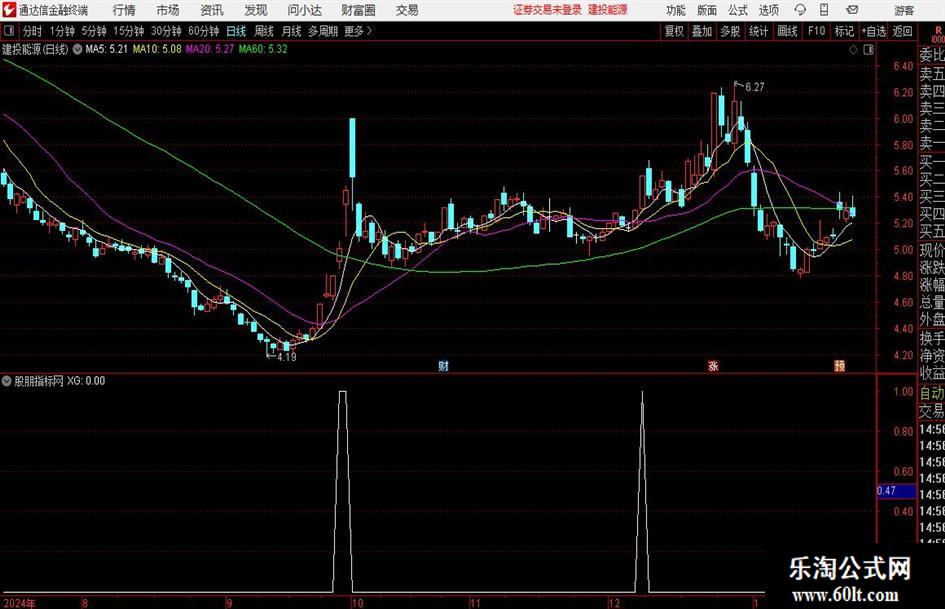Click the month 12 marker on date axis
This screenshot has height=609, width=945.
(614, 603)
